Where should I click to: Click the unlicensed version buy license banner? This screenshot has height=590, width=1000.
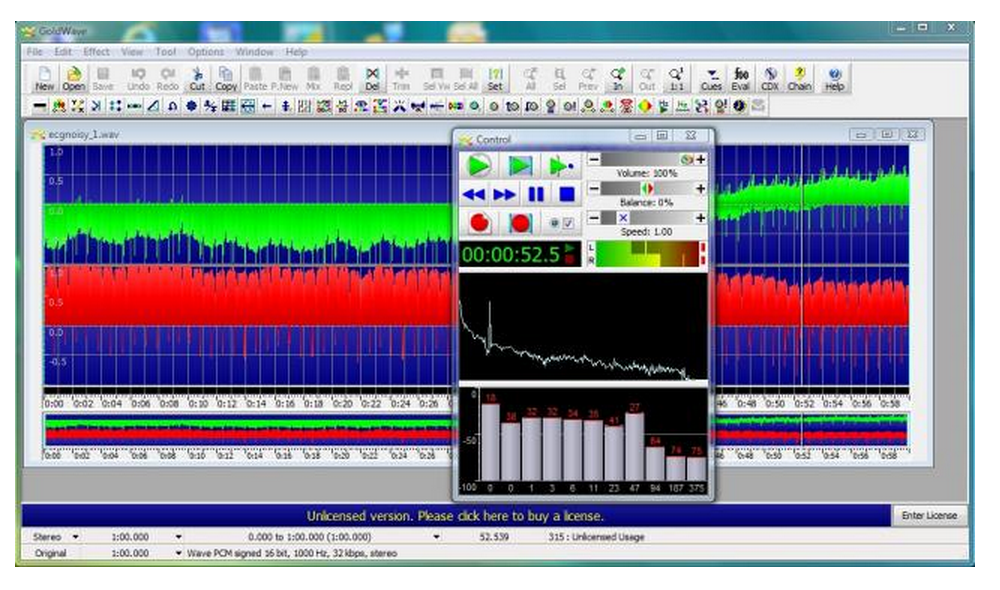tap(455, 515)
